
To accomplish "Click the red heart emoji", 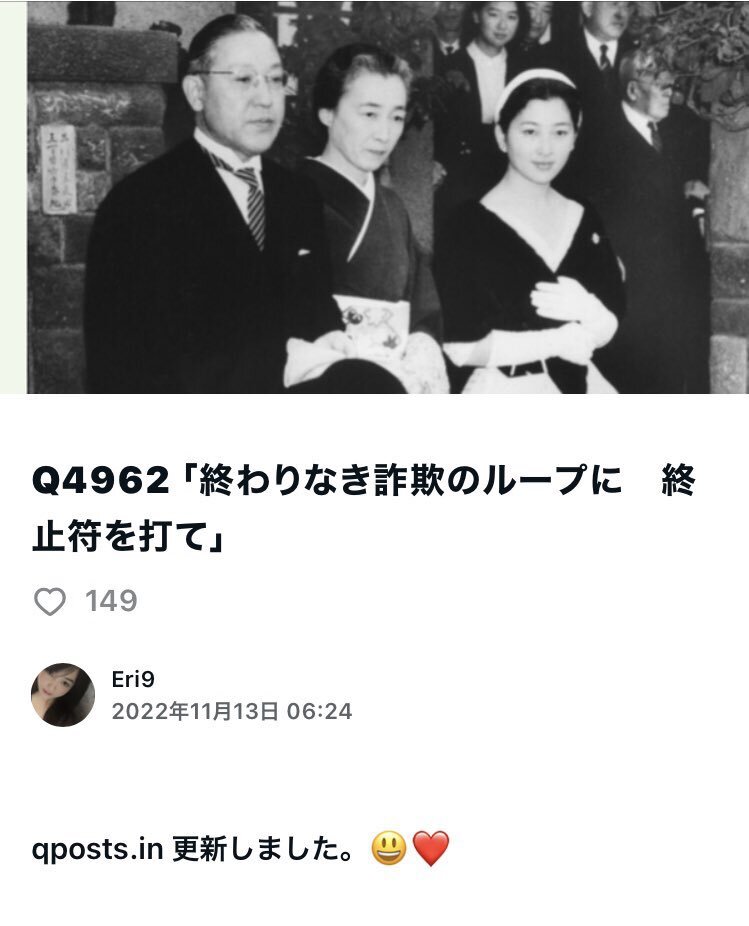I will (431, 849).
